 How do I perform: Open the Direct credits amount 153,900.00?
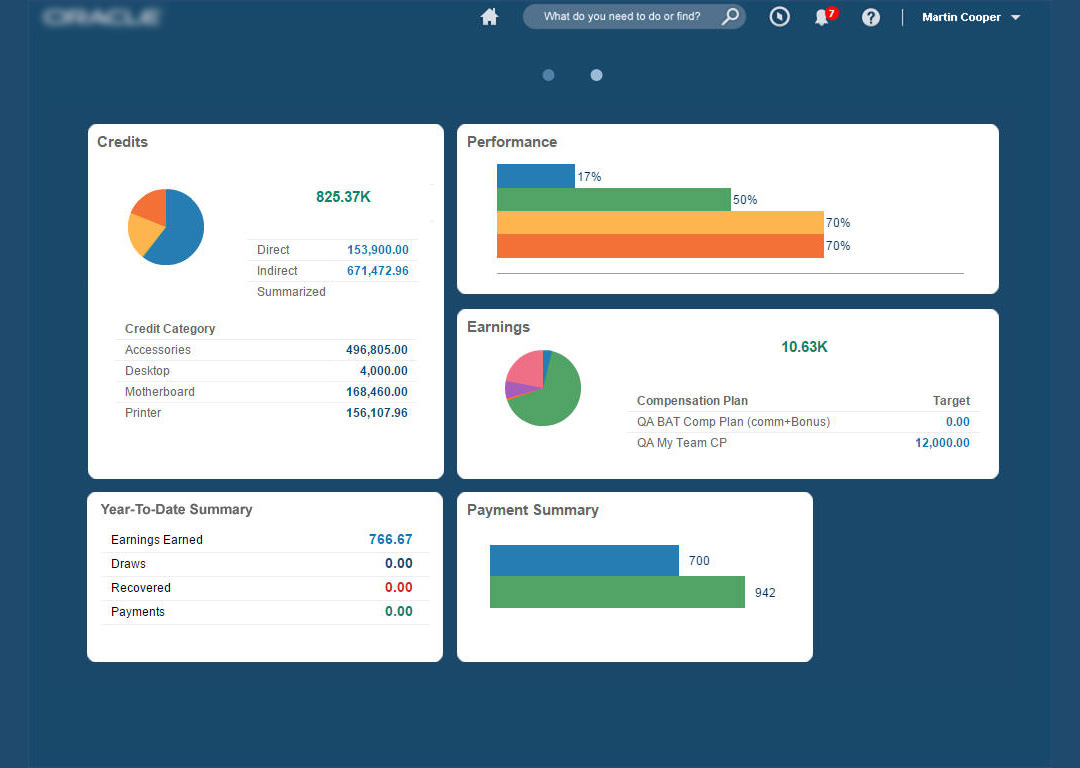tap(377, 250)
